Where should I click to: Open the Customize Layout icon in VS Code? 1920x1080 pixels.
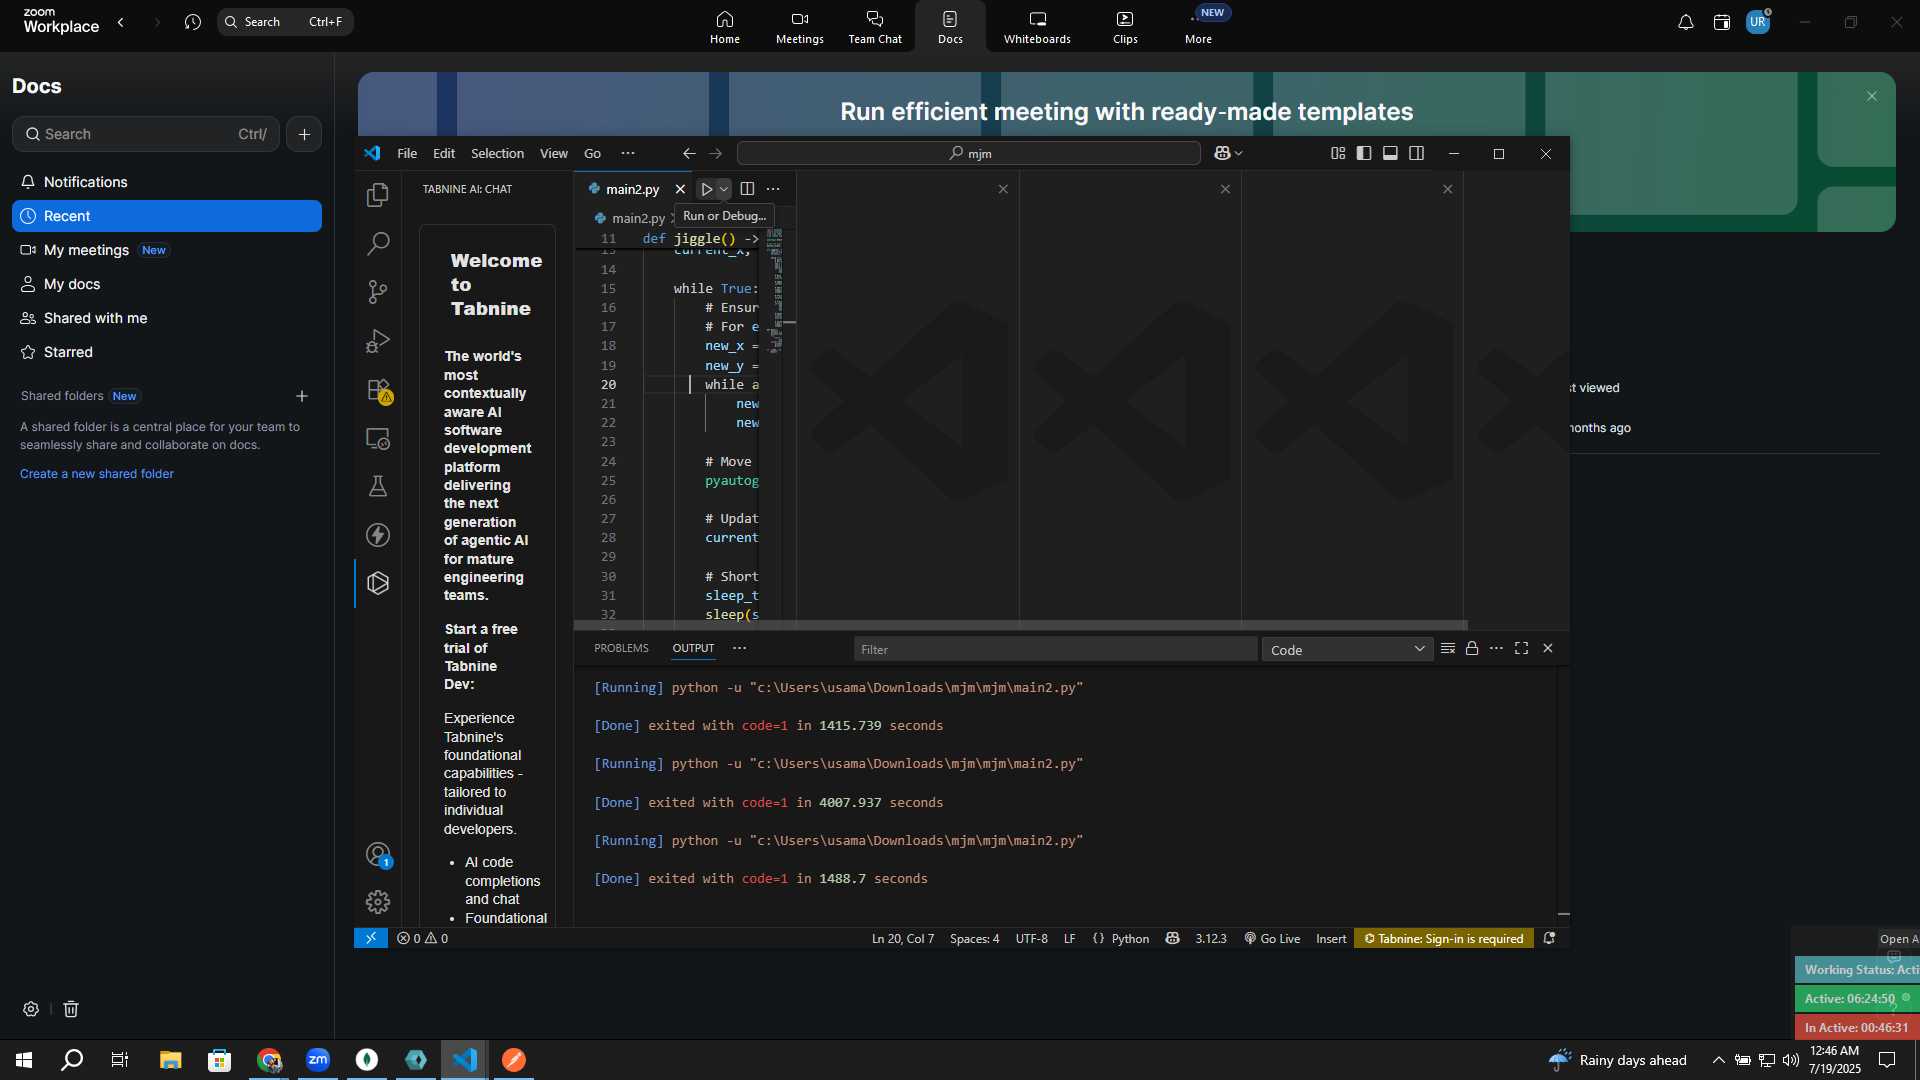[1338, 153]
